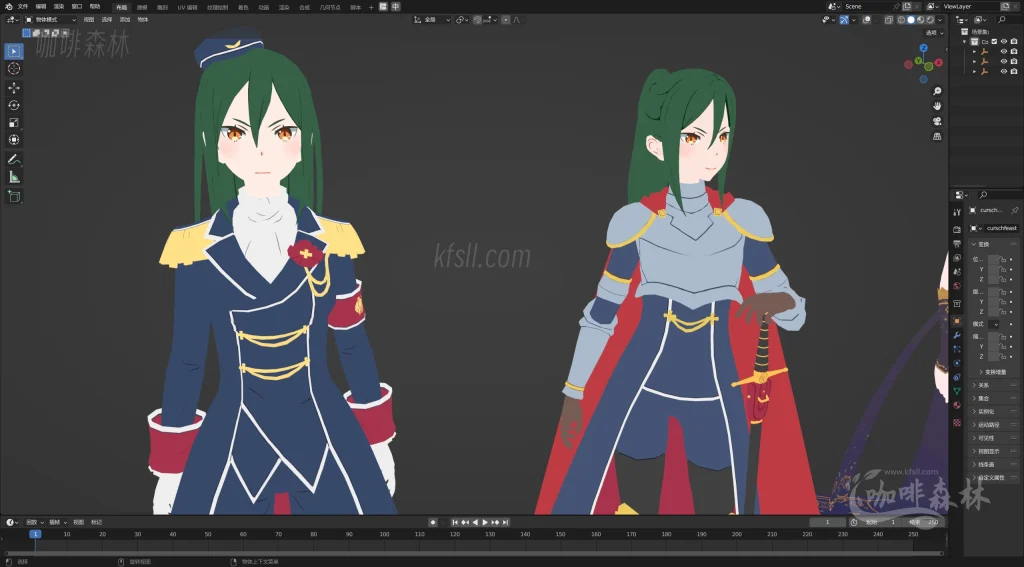
Task: Open the Object Data mesh tab
Action: pyautogui.click(x=957, y=391)
